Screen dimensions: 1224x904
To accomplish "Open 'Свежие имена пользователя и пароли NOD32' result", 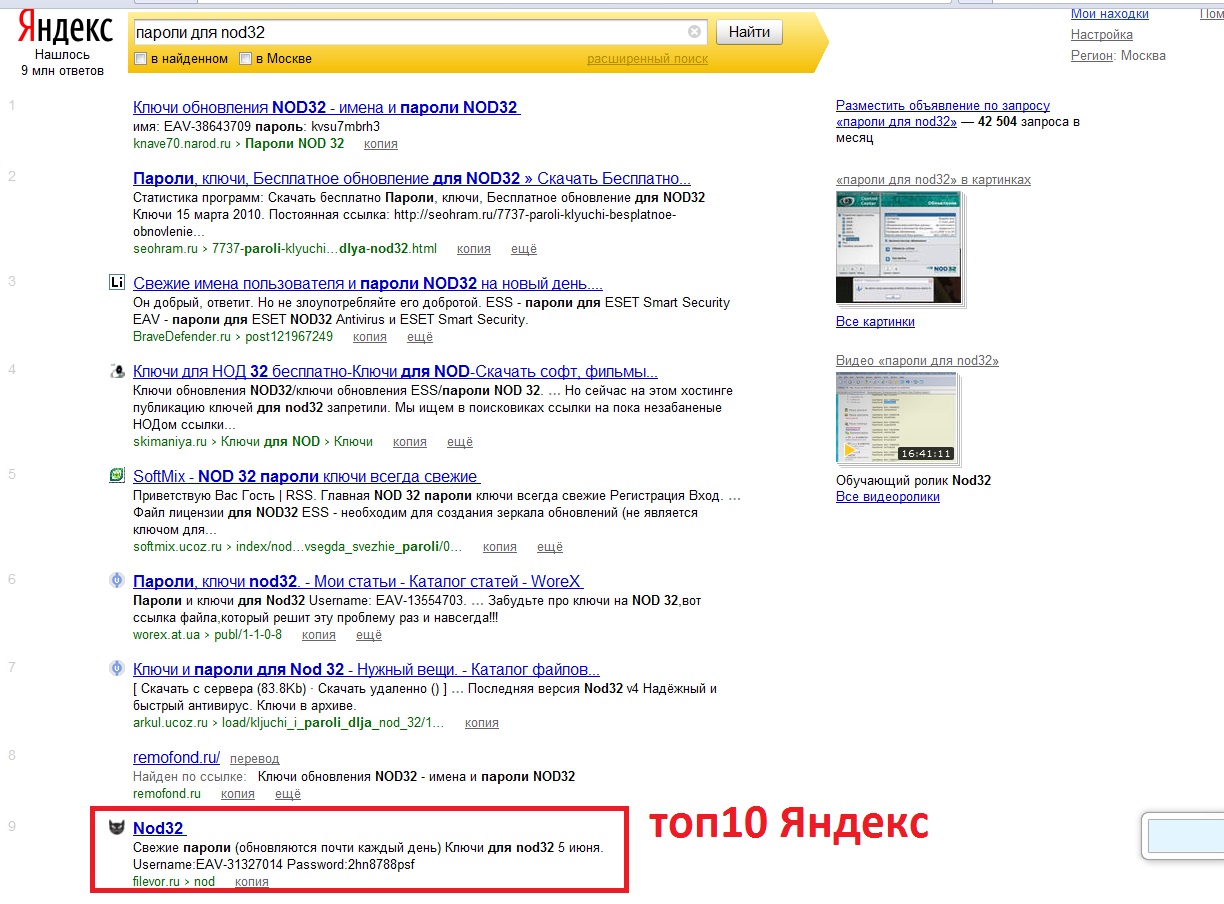I will (x=368, y=283).
